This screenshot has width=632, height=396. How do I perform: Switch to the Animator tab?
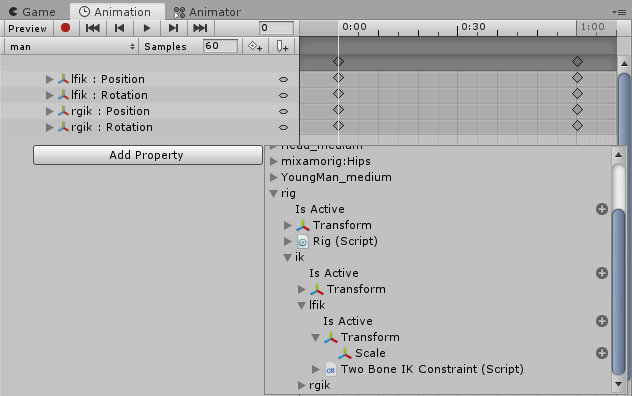pyautogui.click(x=207, y=12)
